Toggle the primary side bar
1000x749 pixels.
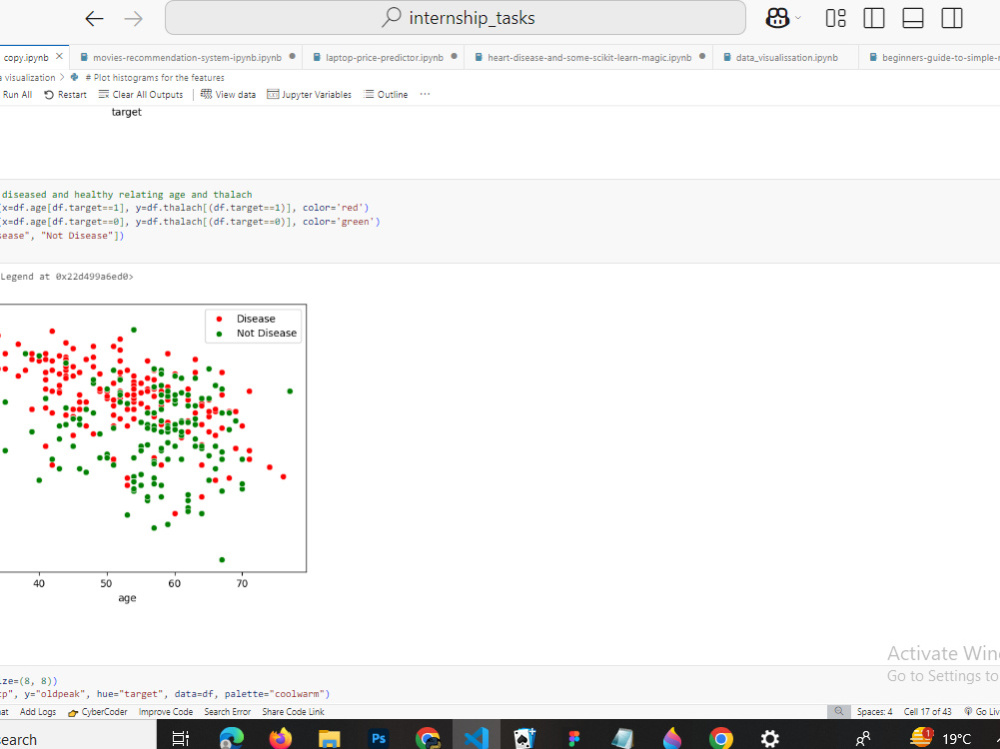(x=874, y=18)
